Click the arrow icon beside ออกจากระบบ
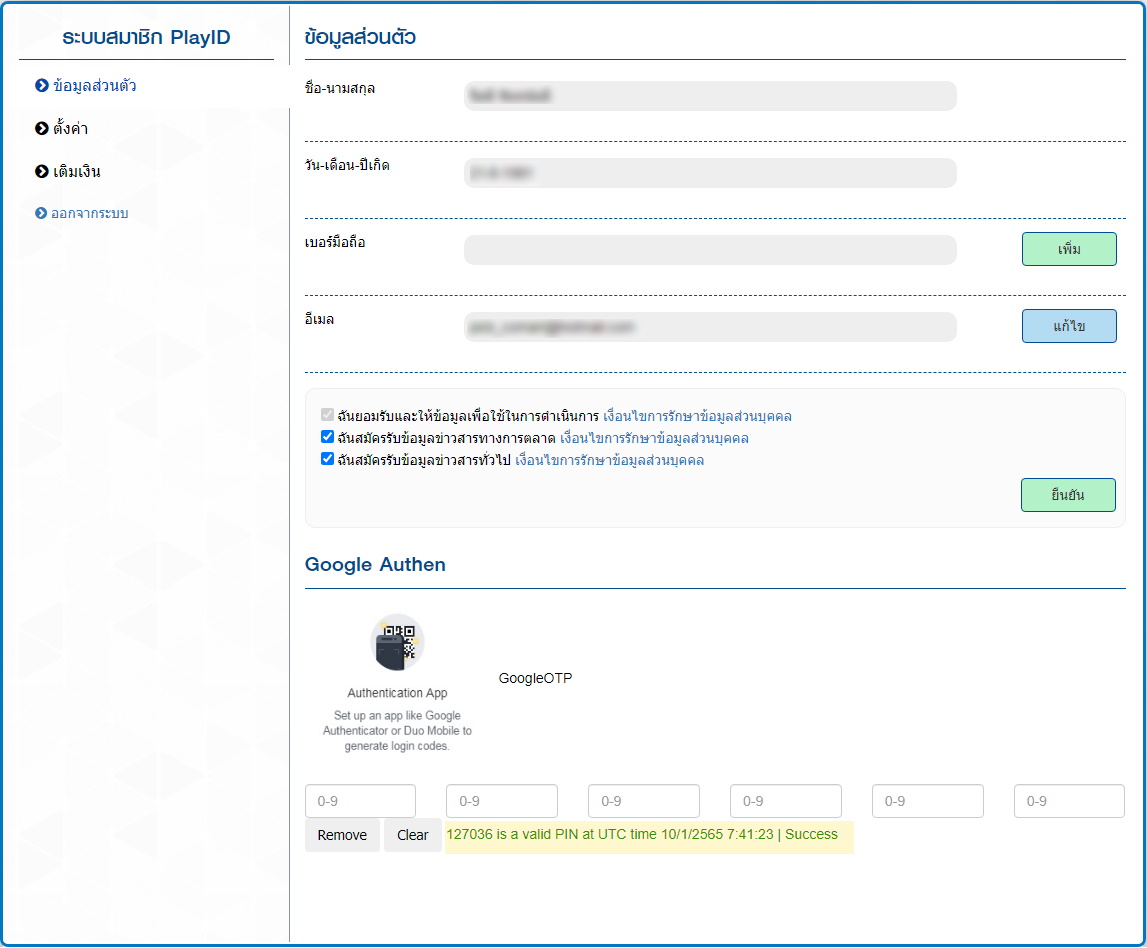Screen dimensions: 1147x948 [42, 214]
